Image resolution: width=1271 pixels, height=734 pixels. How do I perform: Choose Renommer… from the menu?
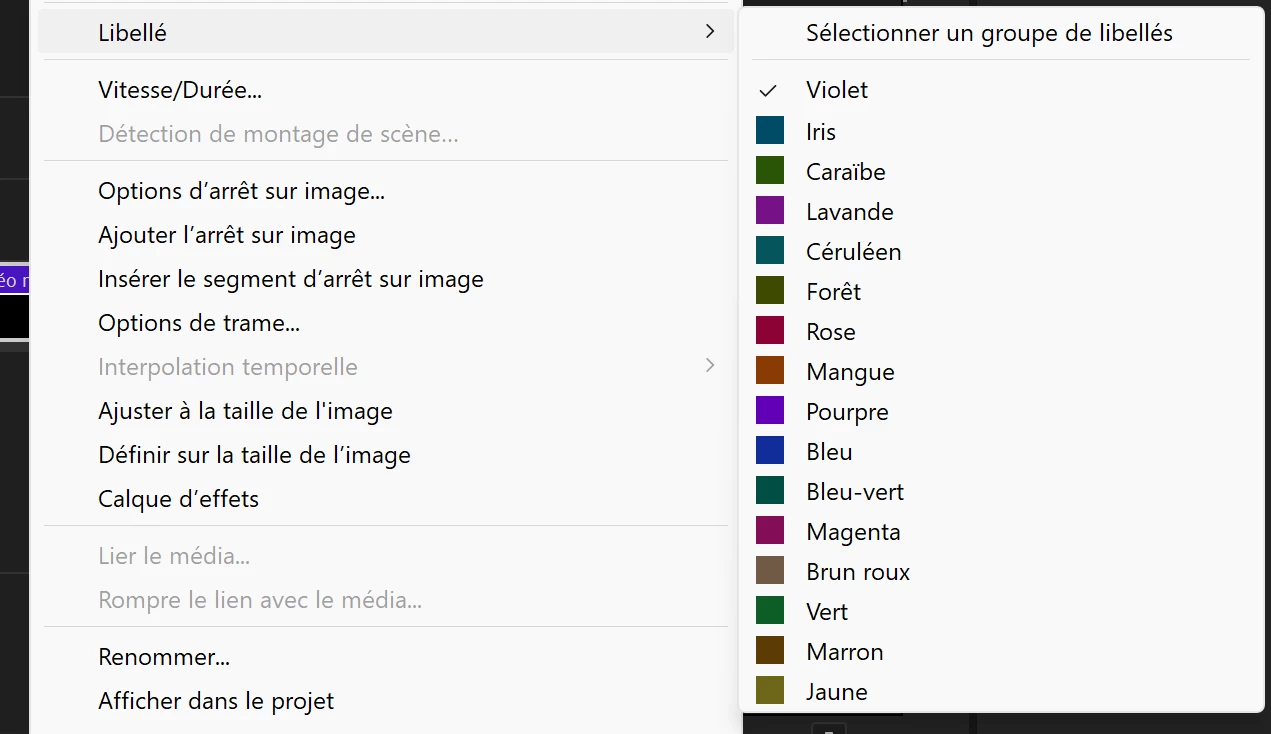[164, 658]
